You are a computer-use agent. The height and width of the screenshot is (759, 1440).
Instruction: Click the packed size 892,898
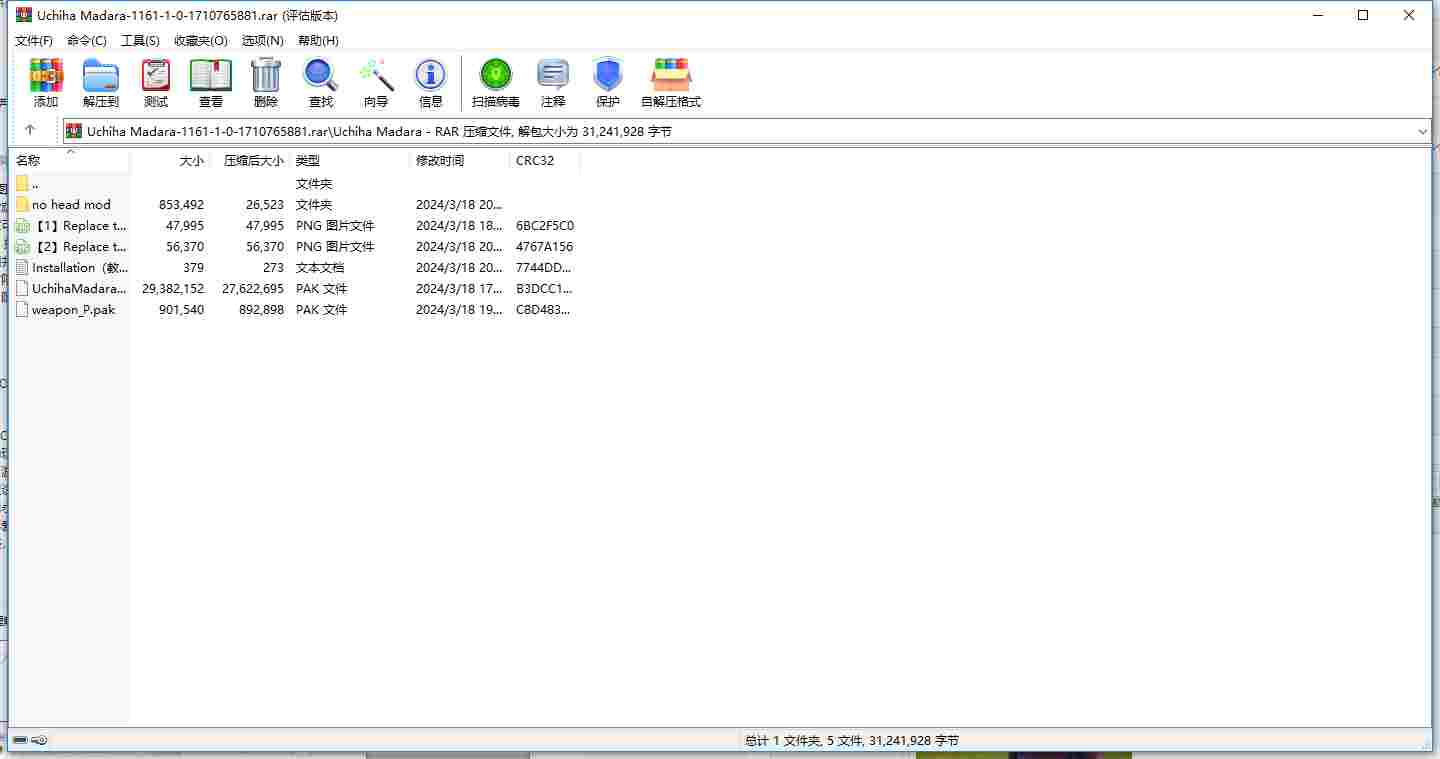tap(261, 310)
